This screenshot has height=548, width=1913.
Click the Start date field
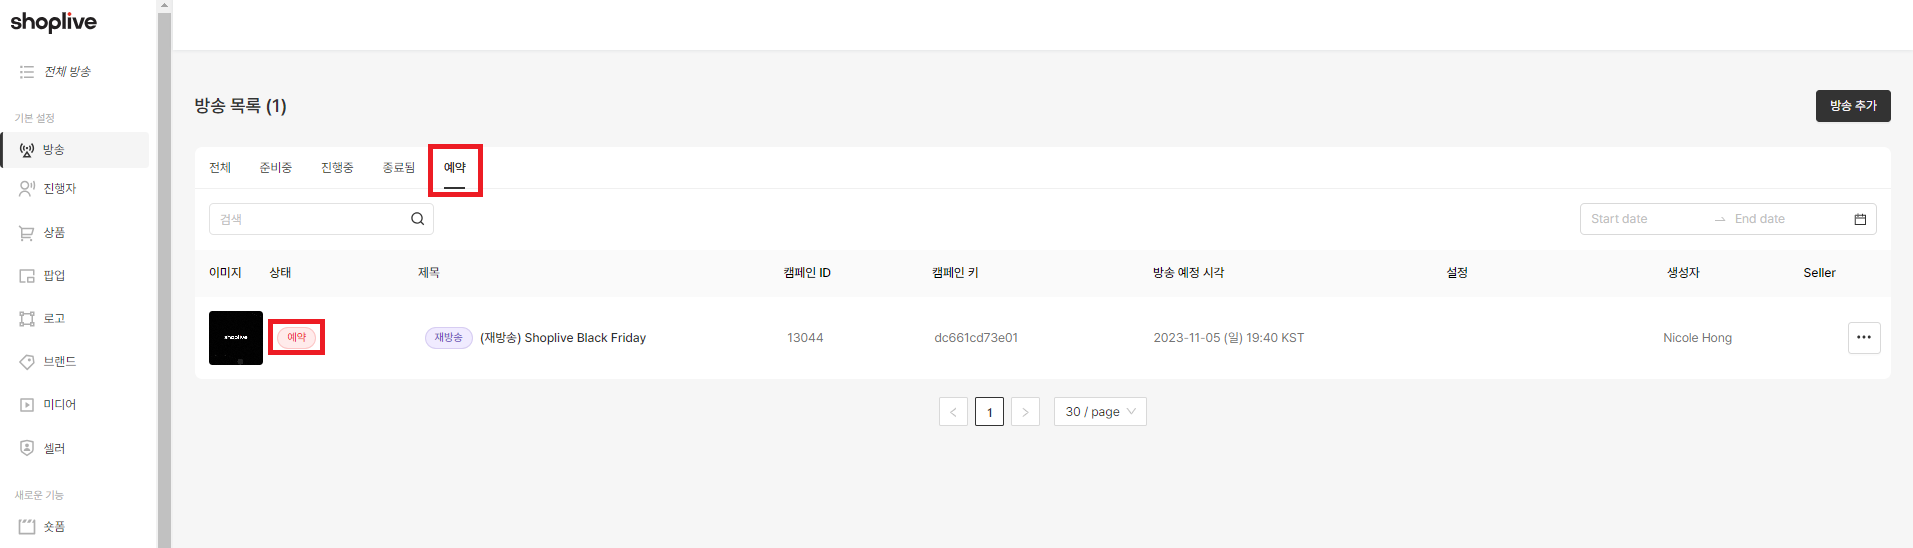(x=1646, y=219)
